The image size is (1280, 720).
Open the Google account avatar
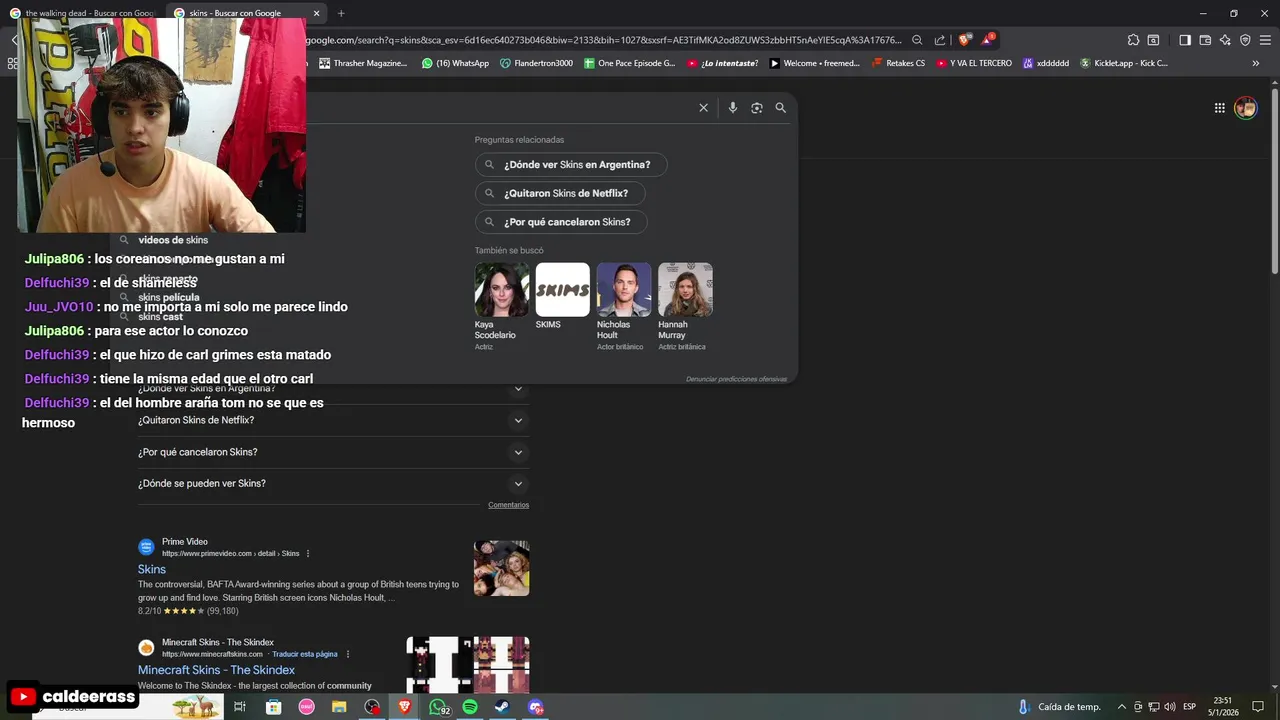click(x=1245, y=108)
